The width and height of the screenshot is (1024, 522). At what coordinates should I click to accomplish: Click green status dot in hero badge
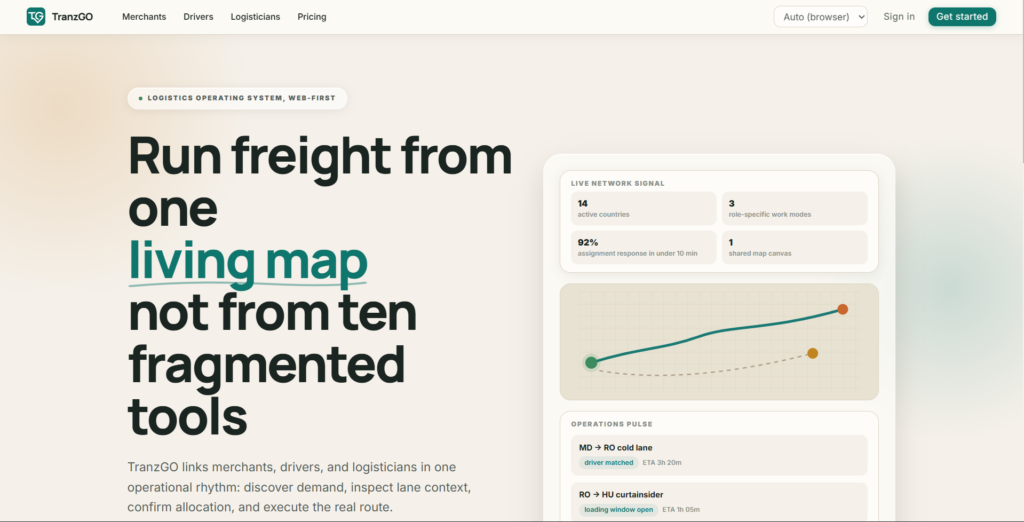[x=140, y=99]
